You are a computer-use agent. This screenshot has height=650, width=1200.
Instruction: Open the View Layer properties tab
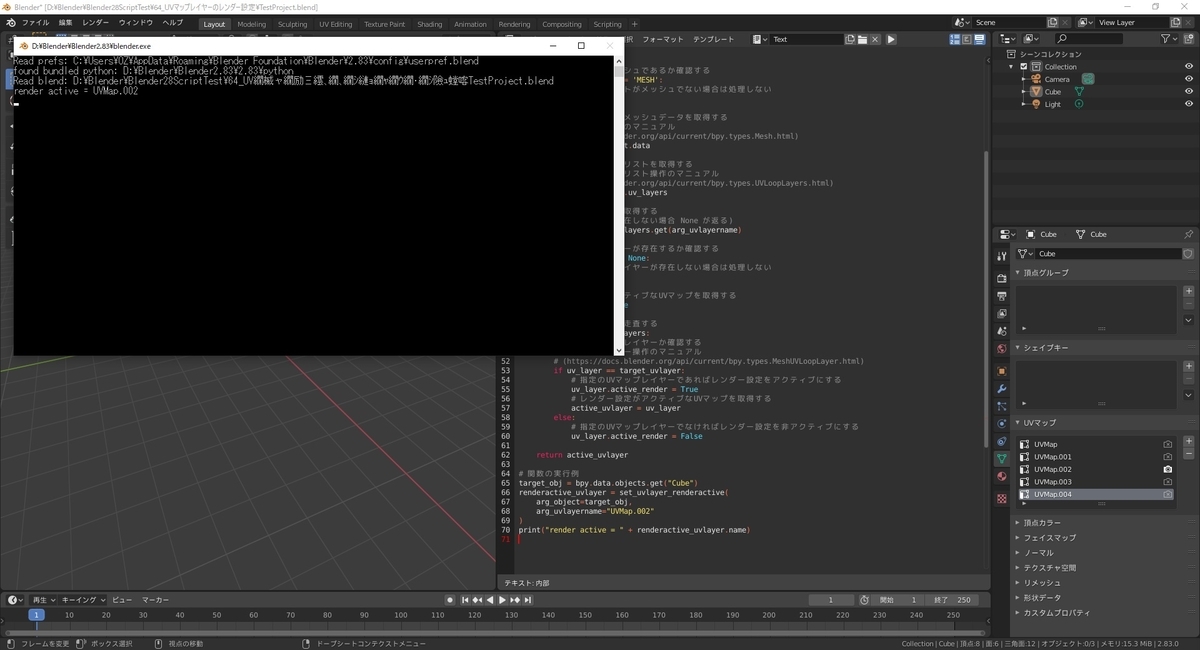1002,313
